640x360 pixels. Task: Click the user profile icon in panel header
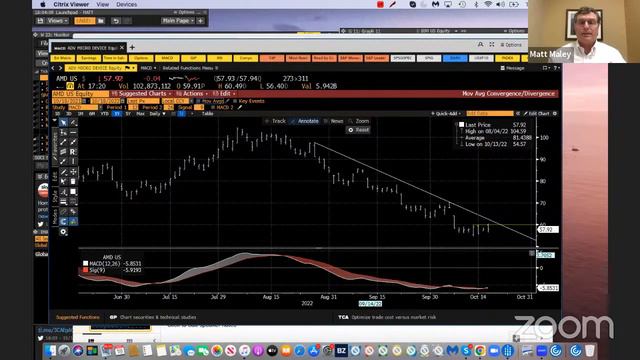tap(480, 44)
